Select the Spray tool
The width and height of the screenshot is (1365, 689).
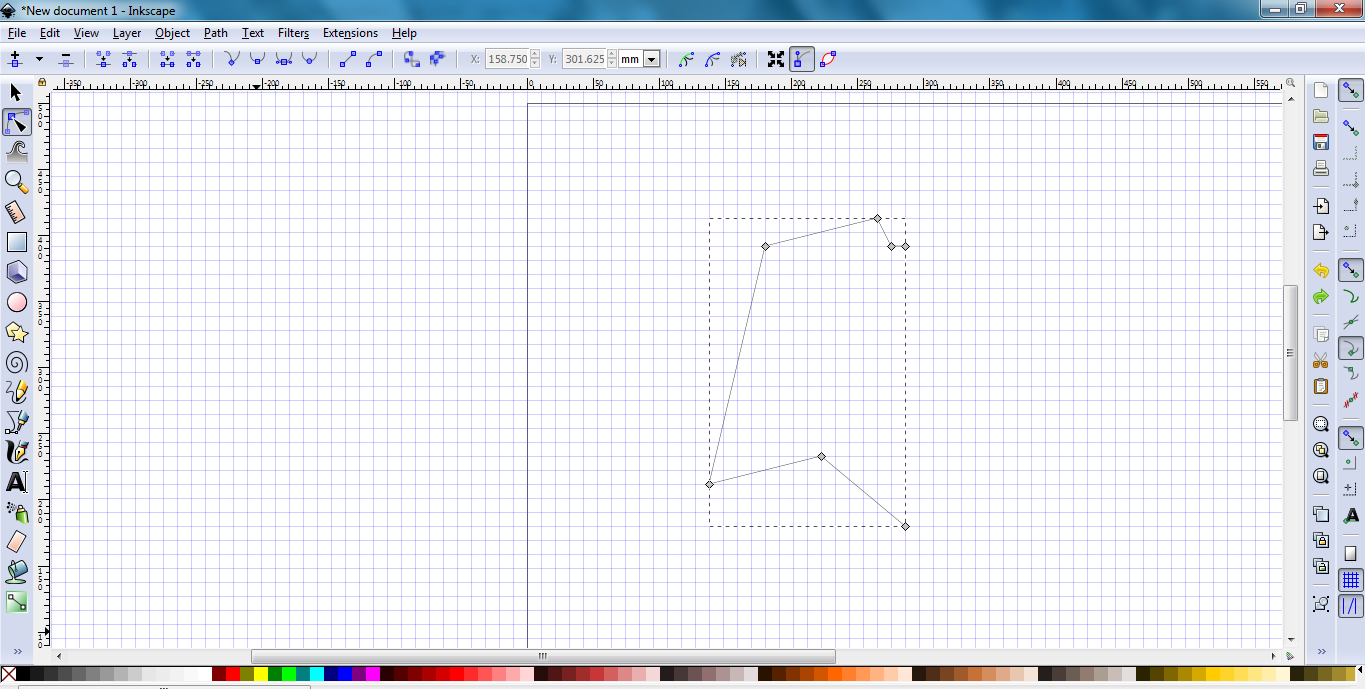pos(16,512)
